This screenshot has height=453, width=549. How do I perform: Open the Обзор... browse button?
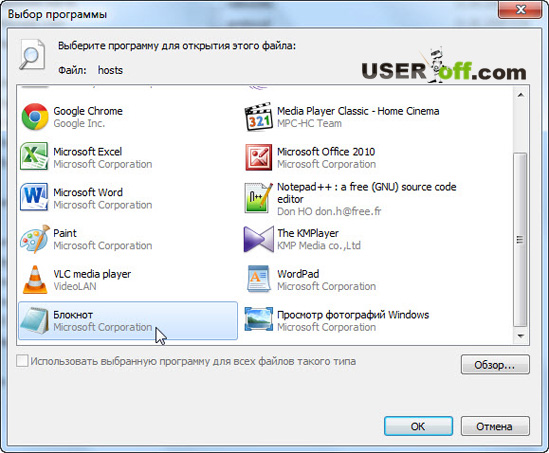pos(495,365)
